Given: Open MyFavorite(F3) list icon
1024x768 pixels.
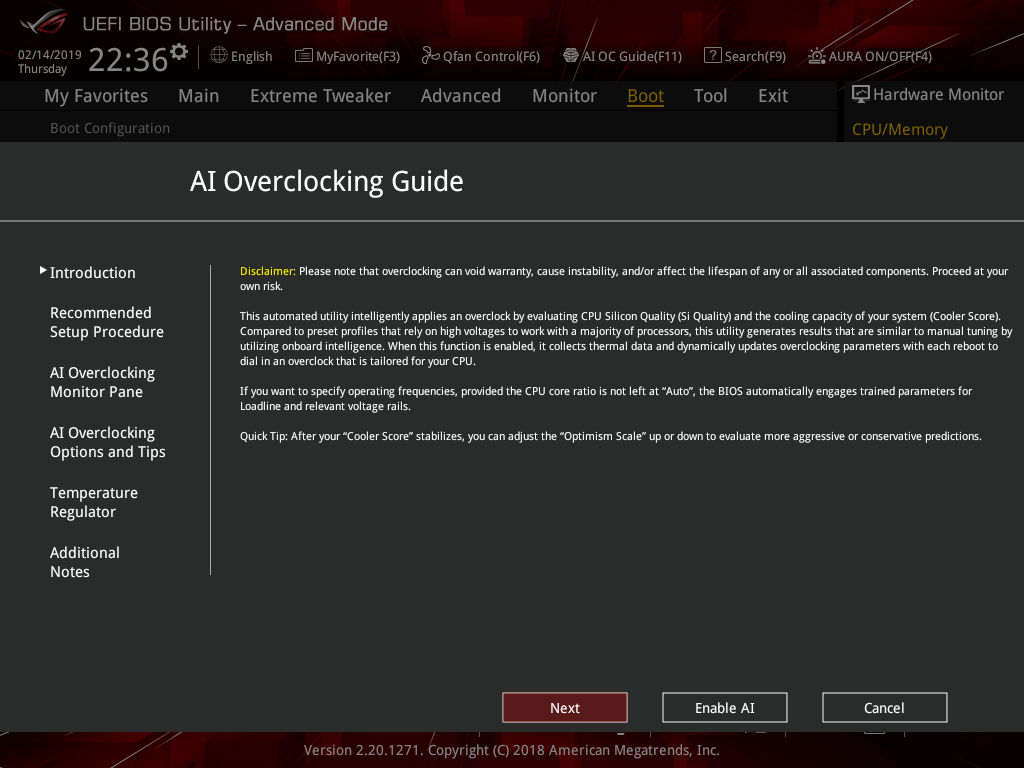Looking at the screenshot, I should pos(304,56).
